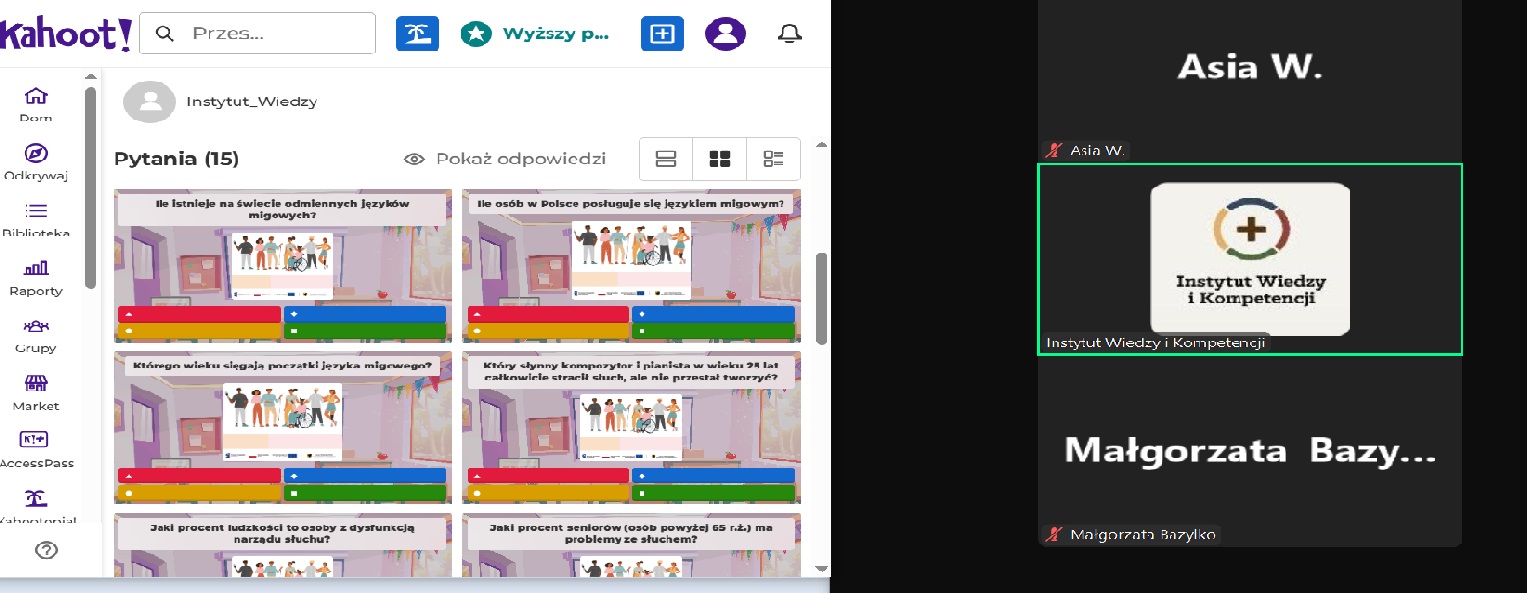Screen dimensions: 1527x593
Task: Click the questions list scrollbar thumb
Action: pos(822,297)
